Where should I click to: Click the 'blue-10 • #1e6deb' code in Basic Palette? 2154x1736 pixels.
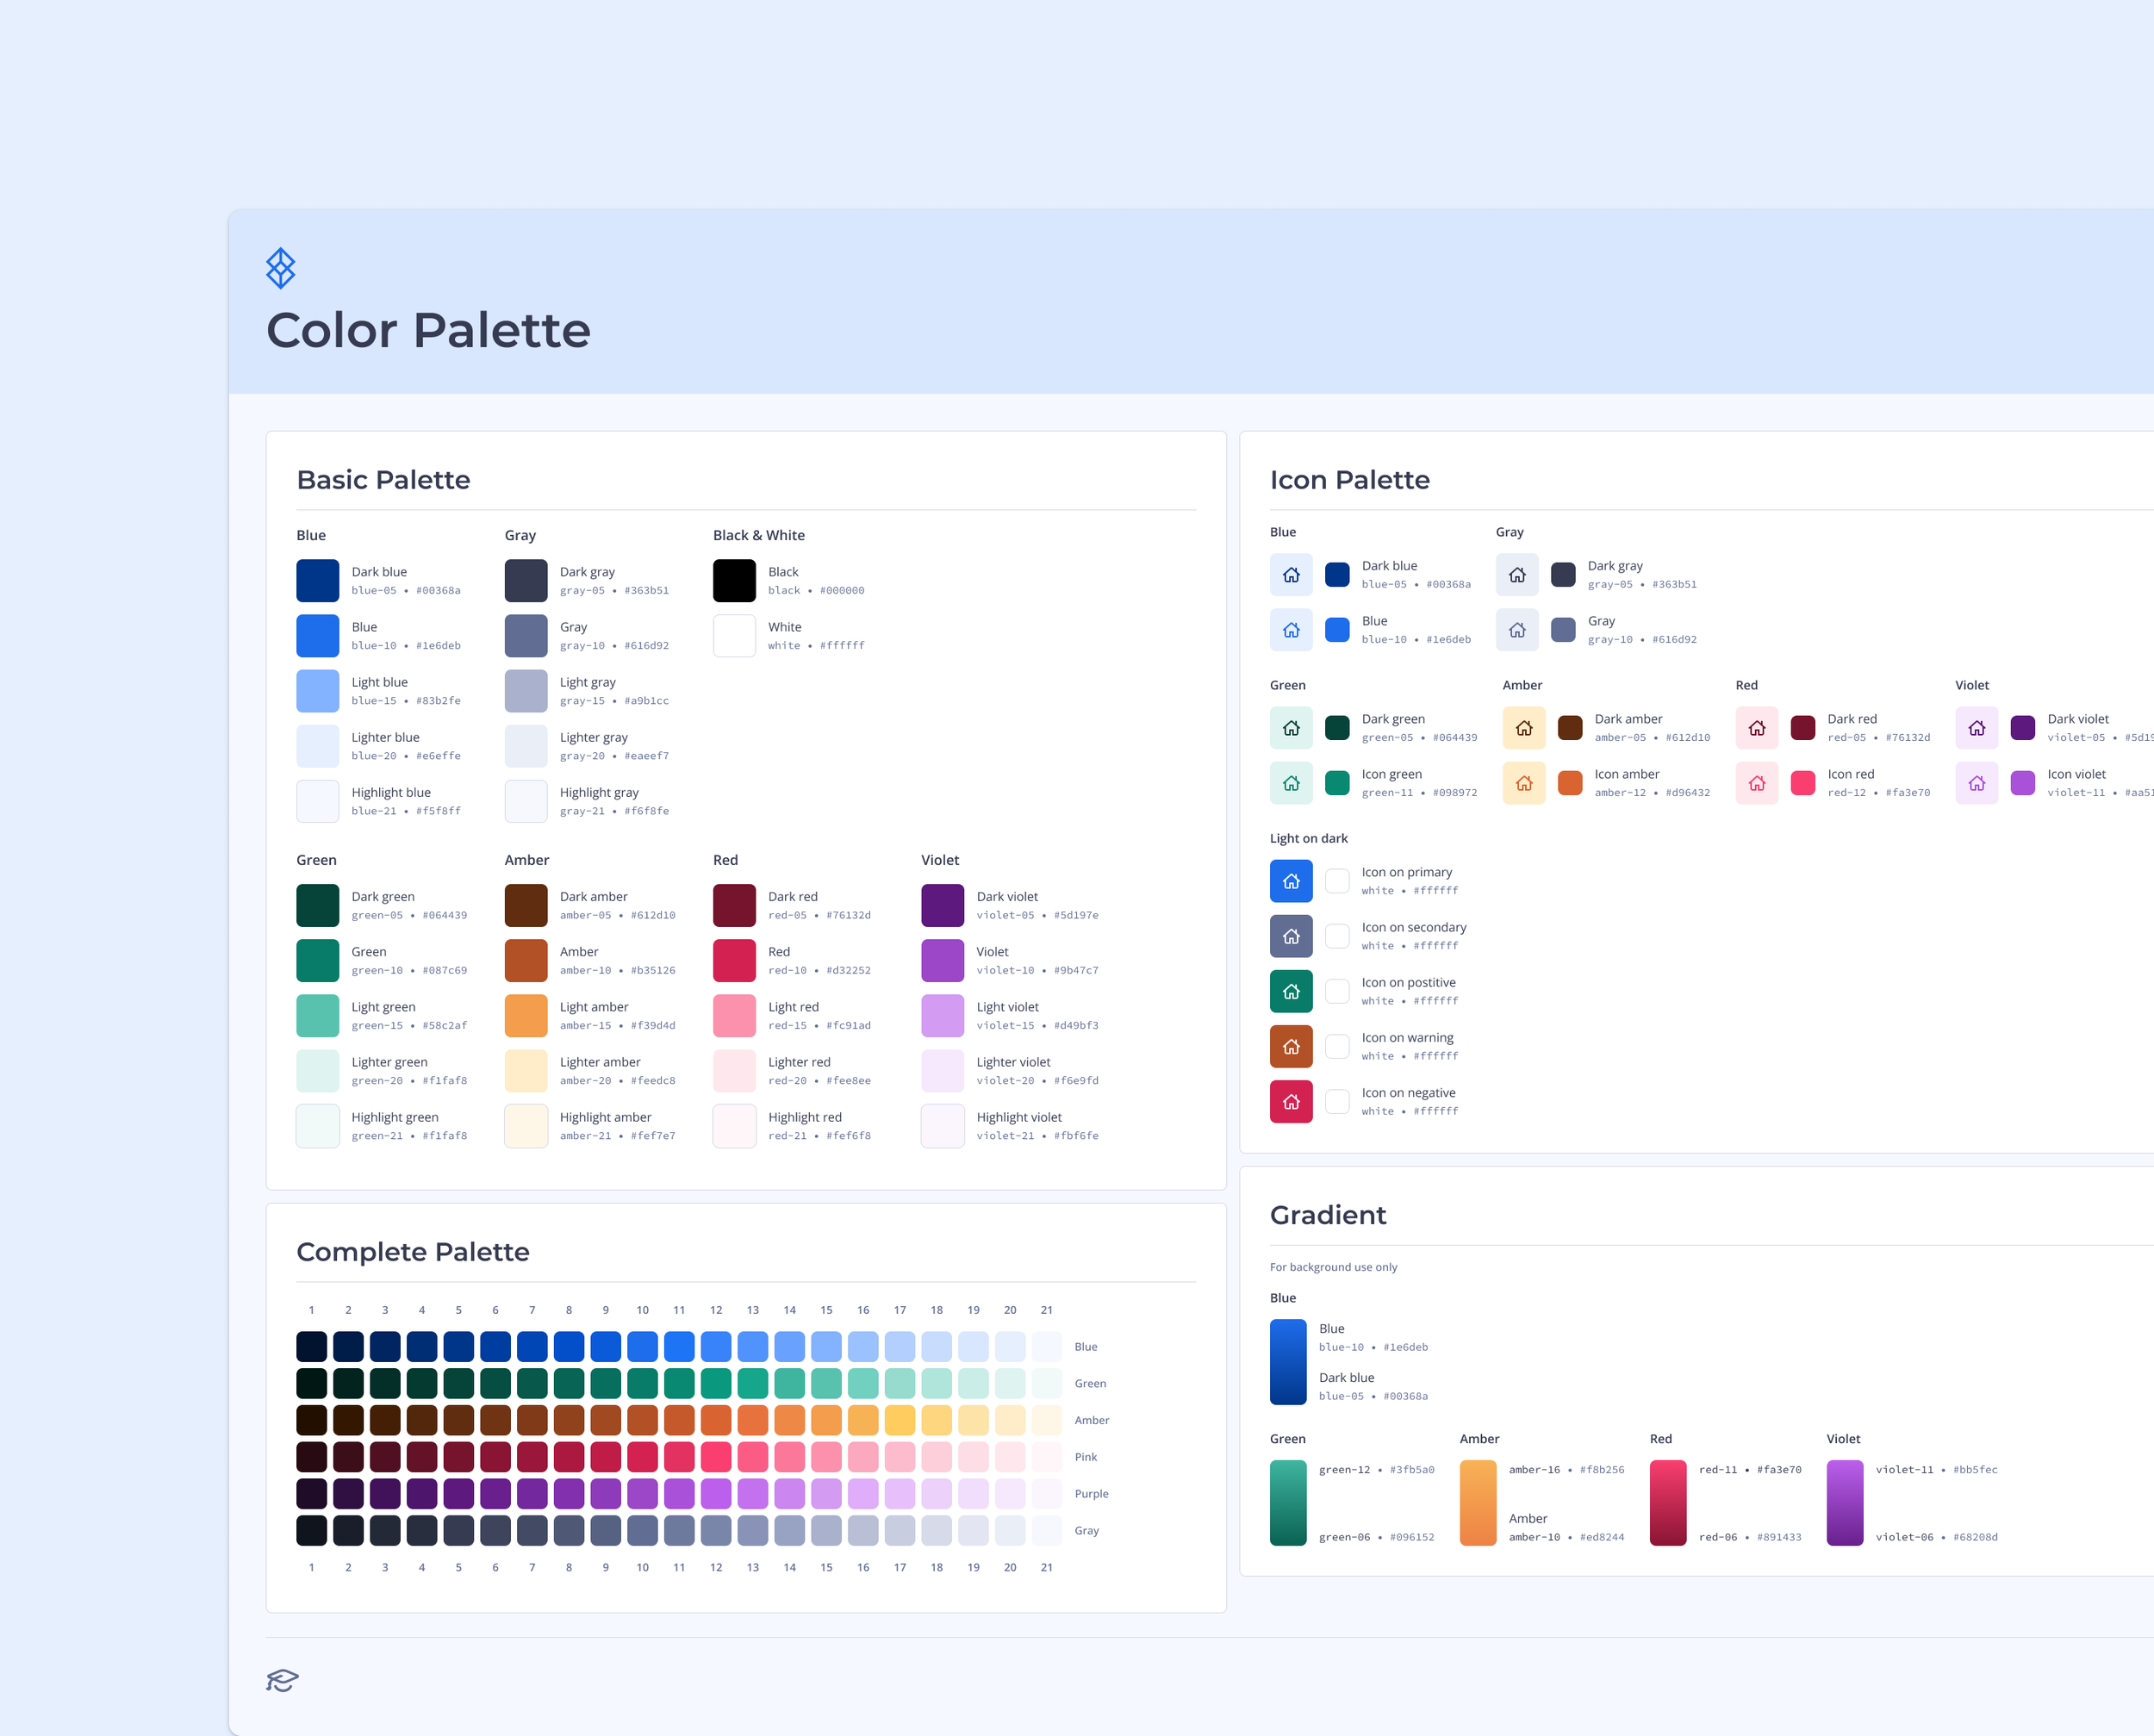click(406, 646)
